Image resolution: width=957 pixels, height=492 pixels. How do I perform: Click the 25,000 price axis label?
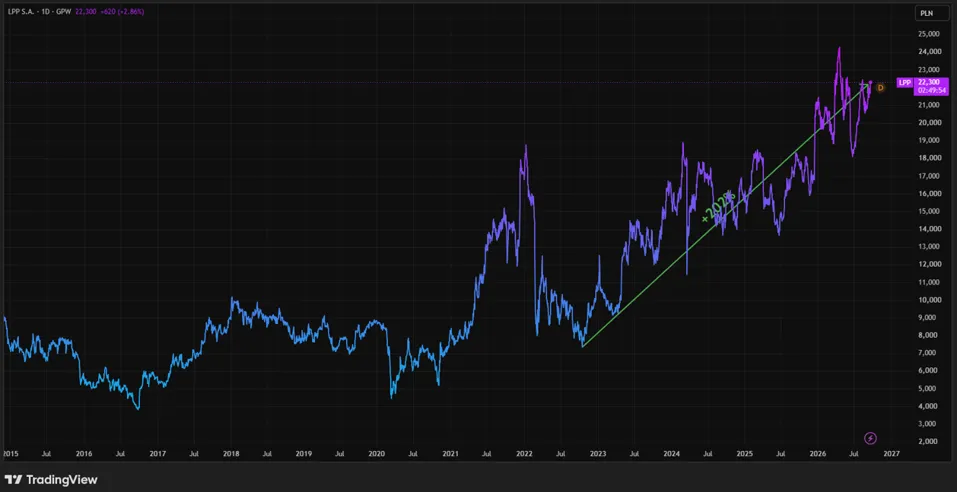click(x=928, y=34)
